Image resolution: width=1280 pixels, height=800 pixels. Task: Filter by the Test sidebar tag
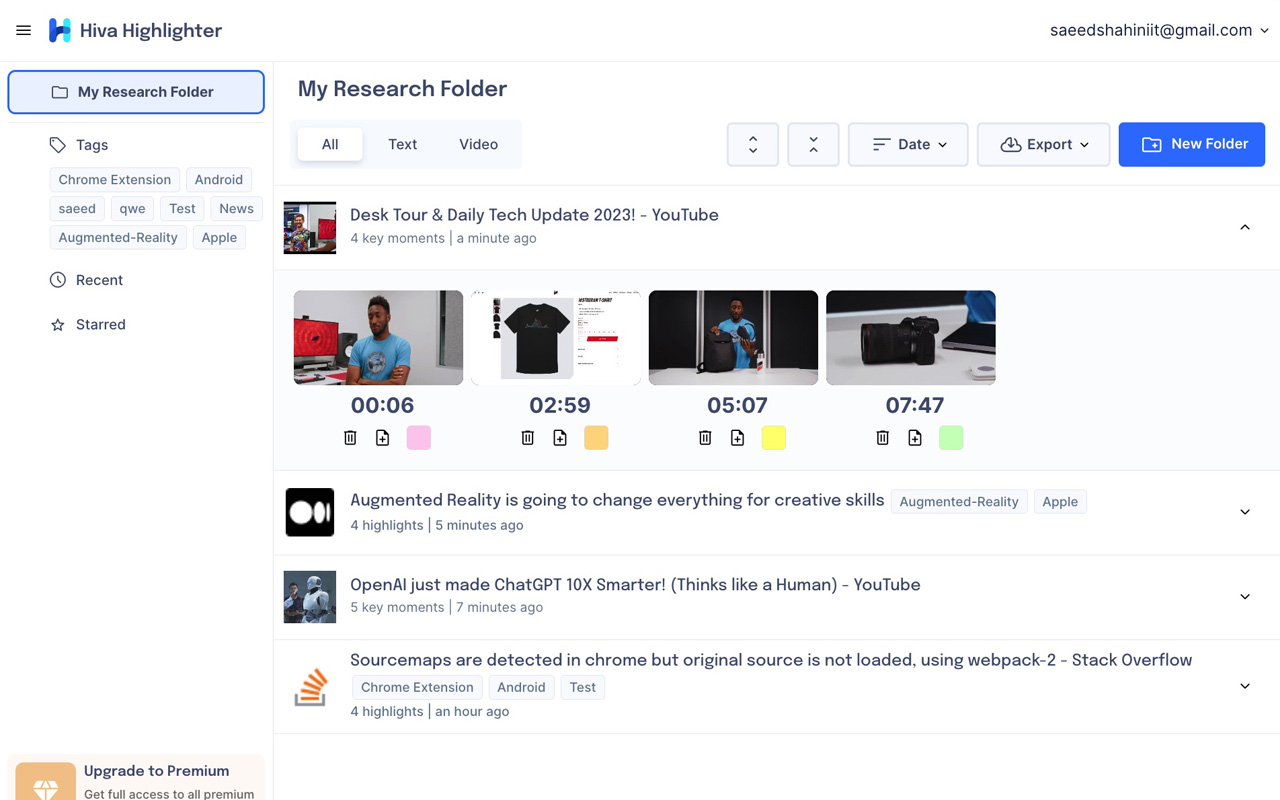[x=182, y=209]
